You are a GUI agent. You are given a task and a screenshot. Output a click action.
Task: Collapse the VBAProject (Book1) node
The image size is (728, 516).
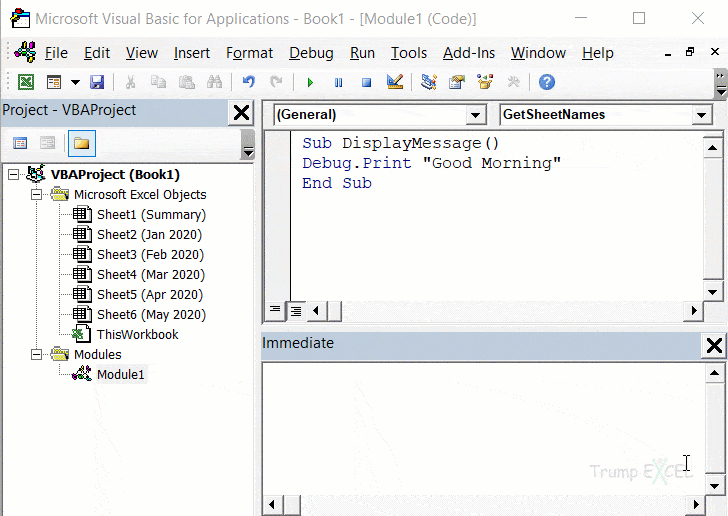coord(14,175)
